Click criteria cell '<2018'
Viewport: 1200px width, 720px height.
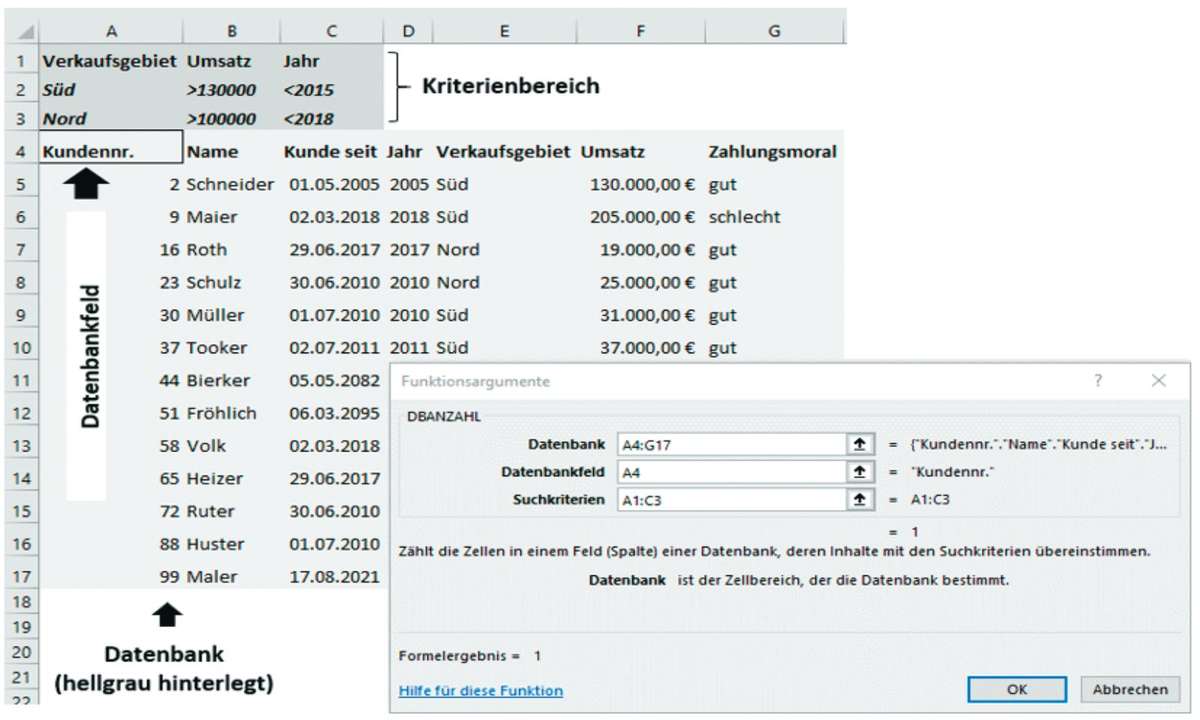tap(332, 118)
